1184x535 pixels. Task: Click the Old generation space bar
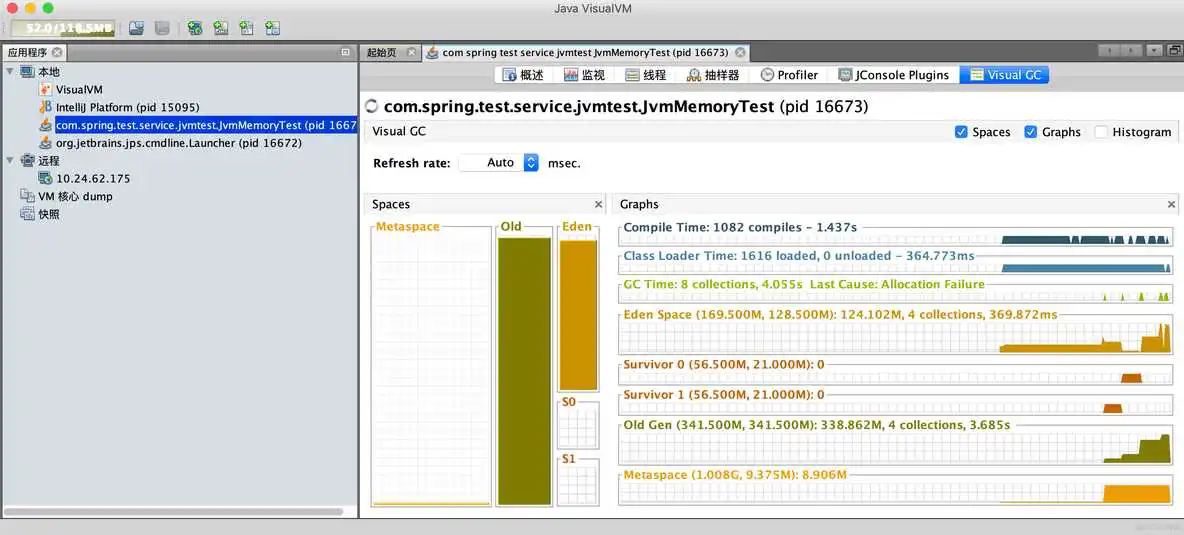coord(525,371)
